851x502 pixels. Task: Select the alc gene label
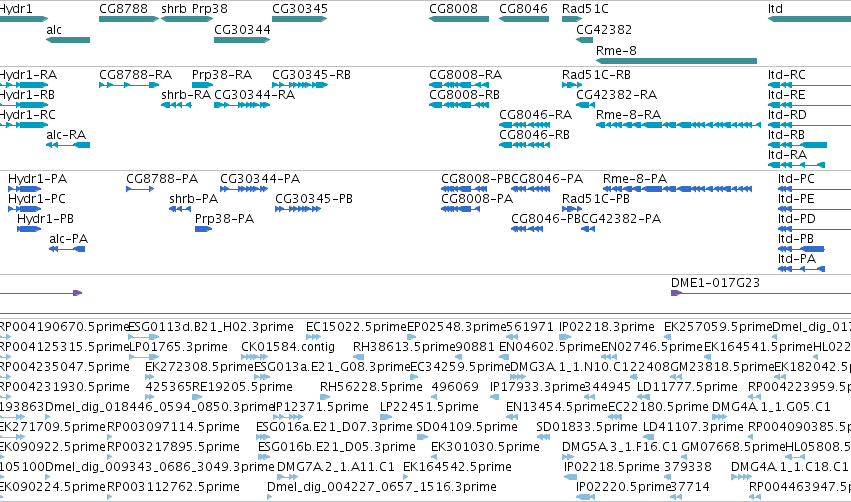click(x=54, y=30)
